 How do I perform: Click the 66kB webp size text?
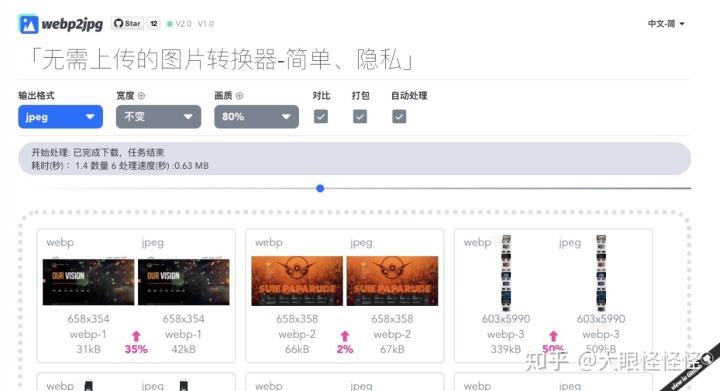(297, 349)
